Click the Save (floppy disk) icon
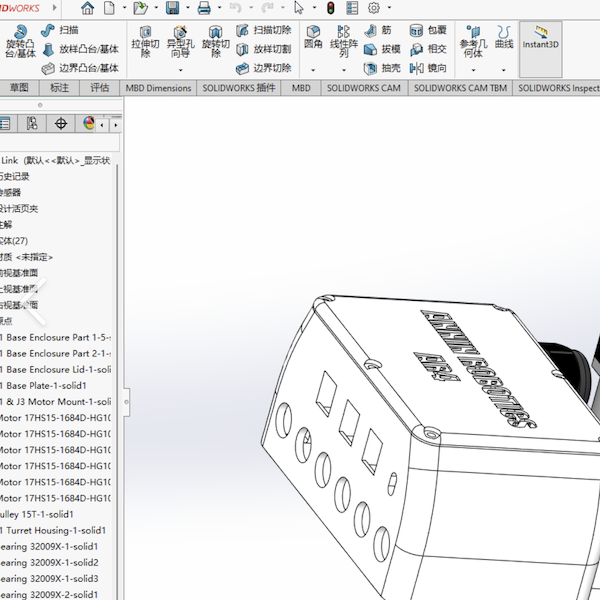The width and height of the screenshot is (600, 600). point(172,8)
